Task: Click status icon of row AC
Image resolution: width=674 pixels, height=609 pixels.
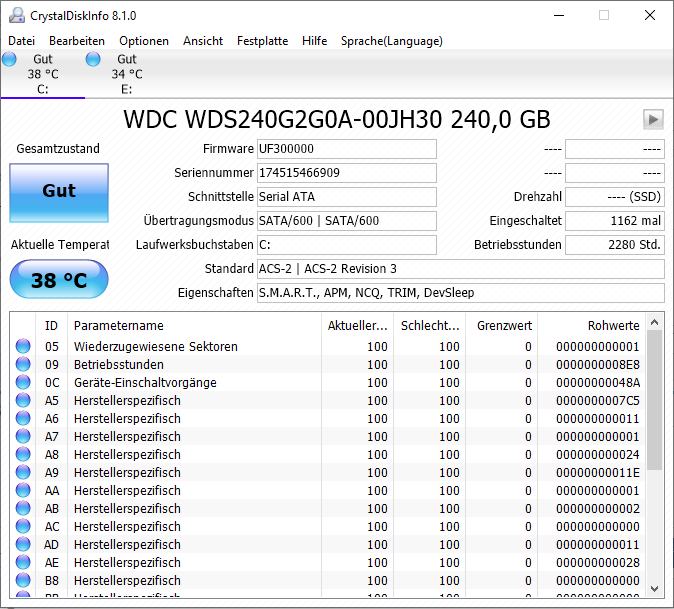Action: (x=23, y=527)
